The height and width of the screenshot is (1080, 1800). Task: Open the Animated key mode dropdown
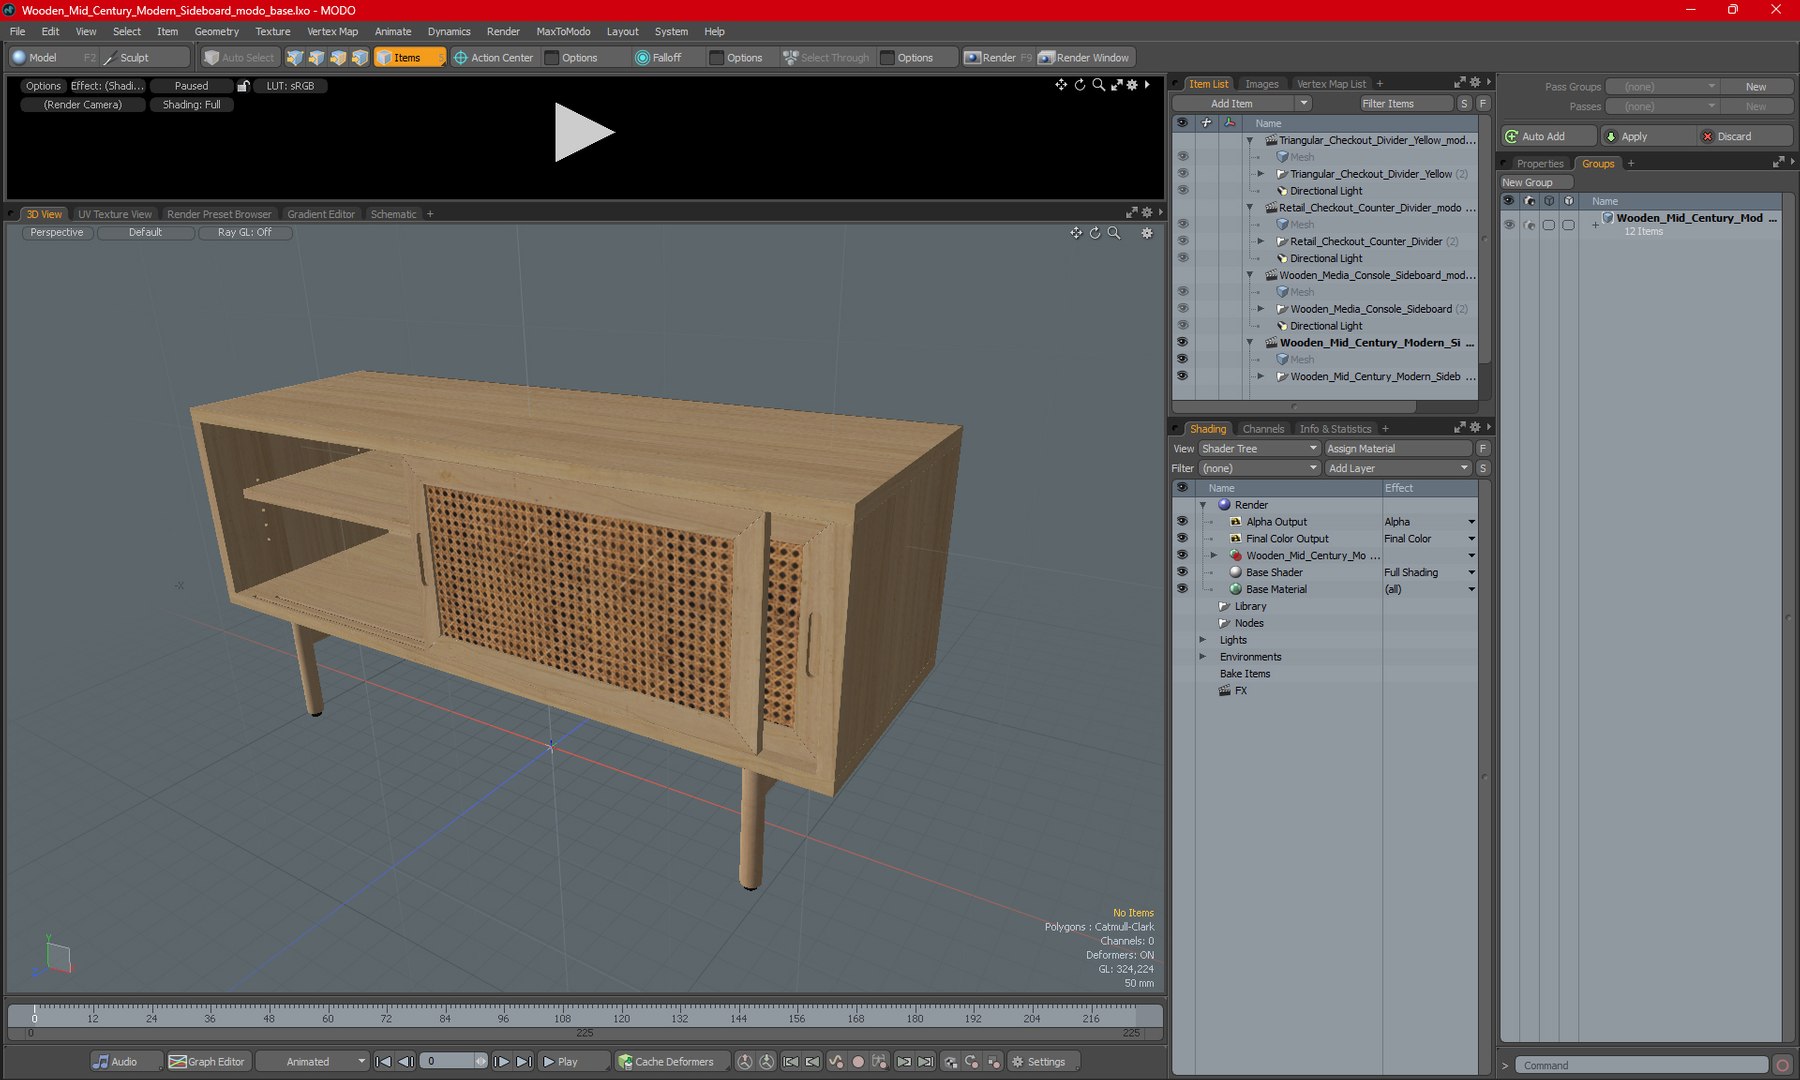pyautogui.click(x=313, y=1062)
